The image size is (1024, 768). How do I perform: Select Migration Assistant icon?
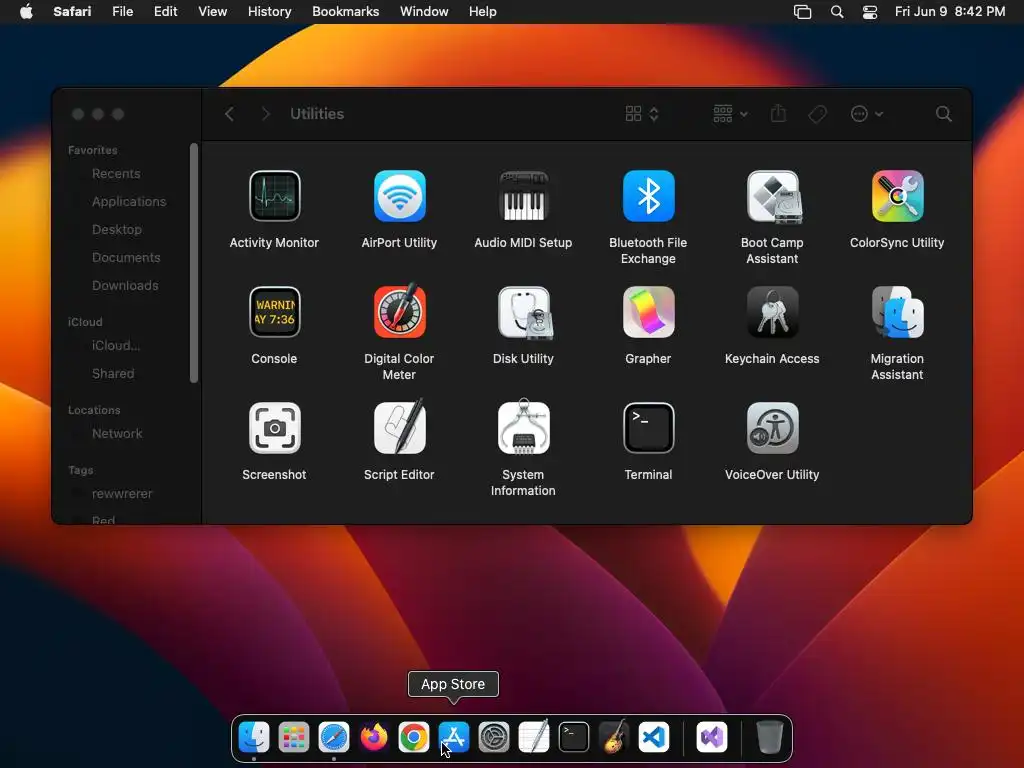click(897, 312)
